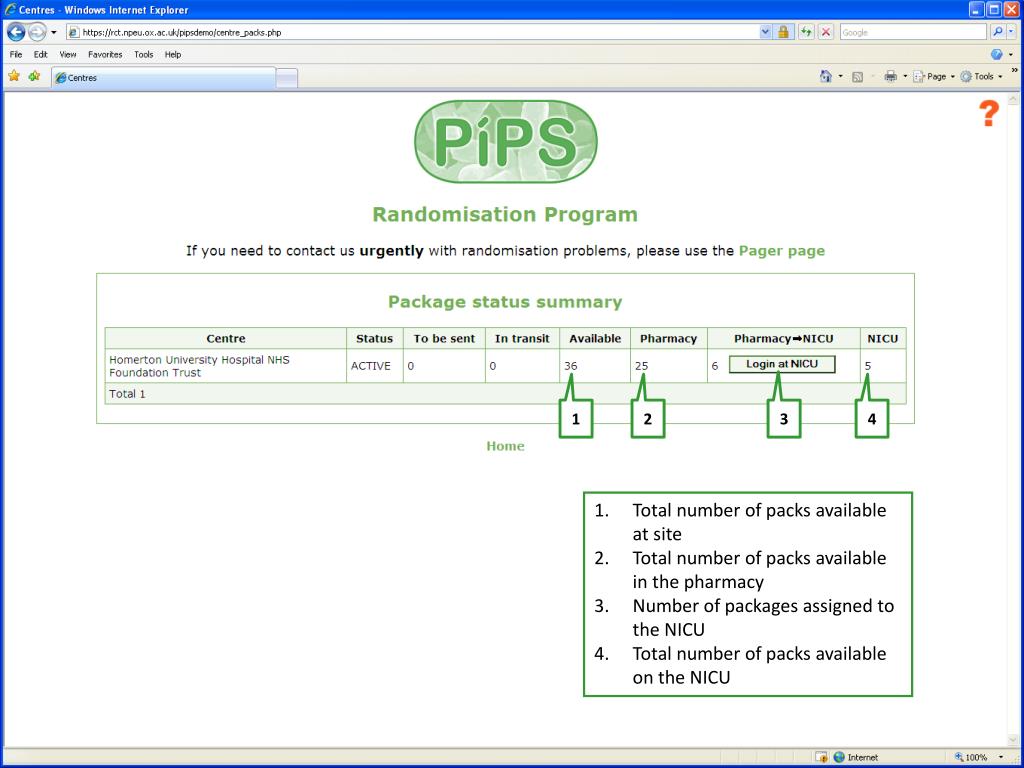Open search provider options dropdown
Viewport: 1024px width, 768px height.
[1012, 31]
